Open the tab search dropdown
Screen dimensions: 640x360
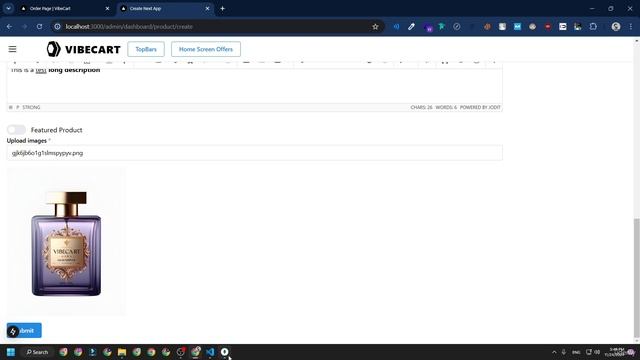point(9,8)
